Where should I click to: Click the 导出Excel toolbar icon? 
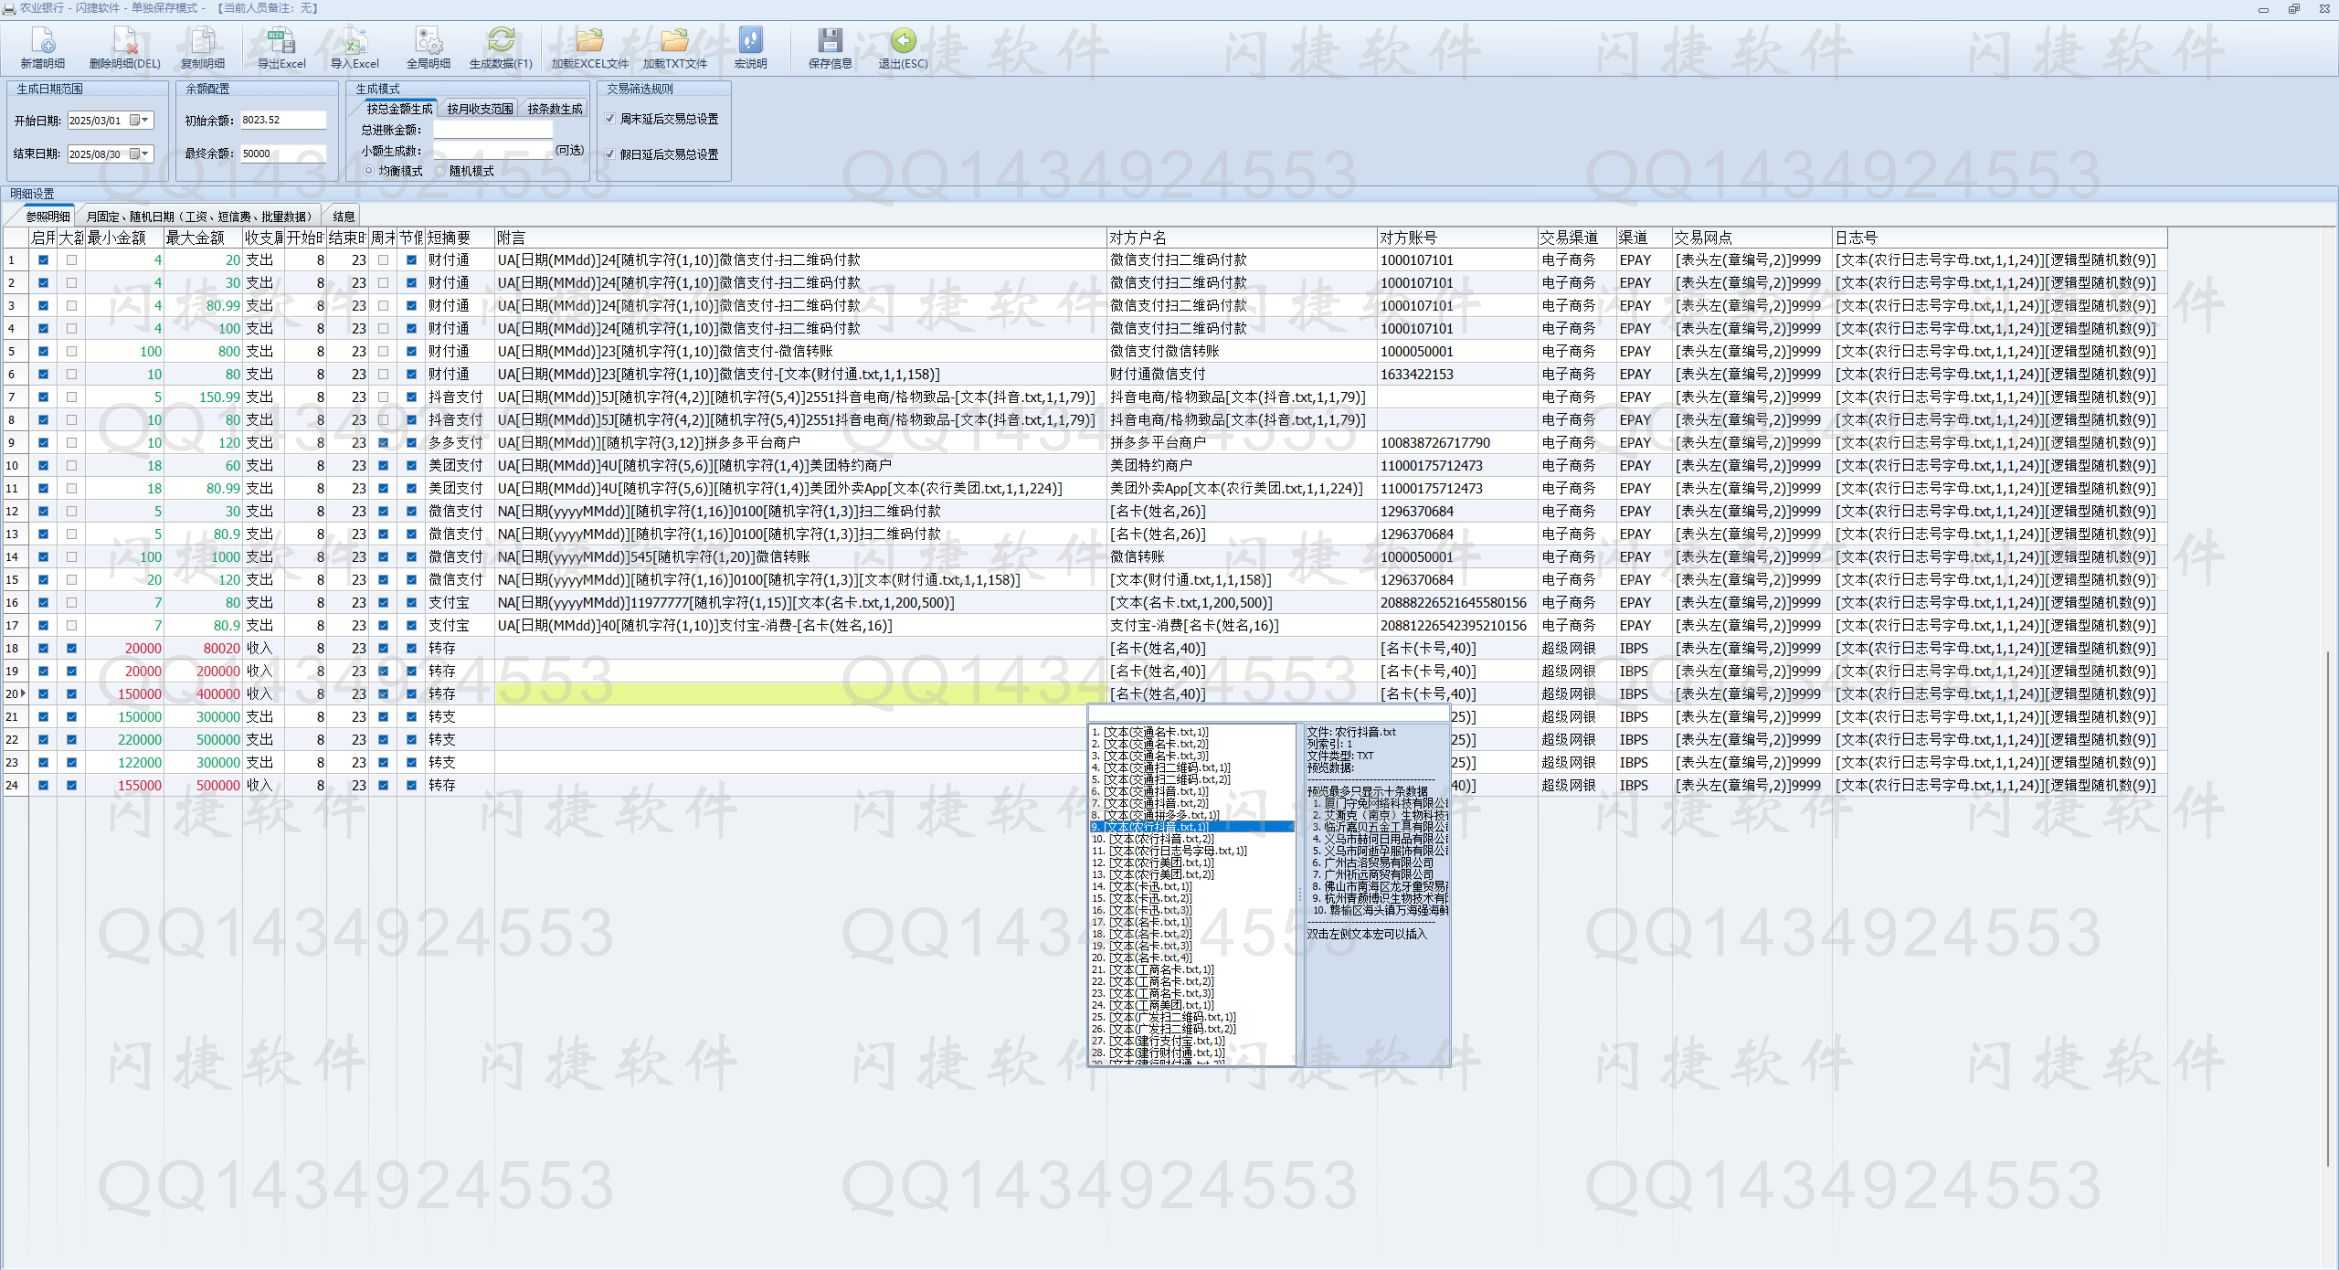click(x=281, y=41)
